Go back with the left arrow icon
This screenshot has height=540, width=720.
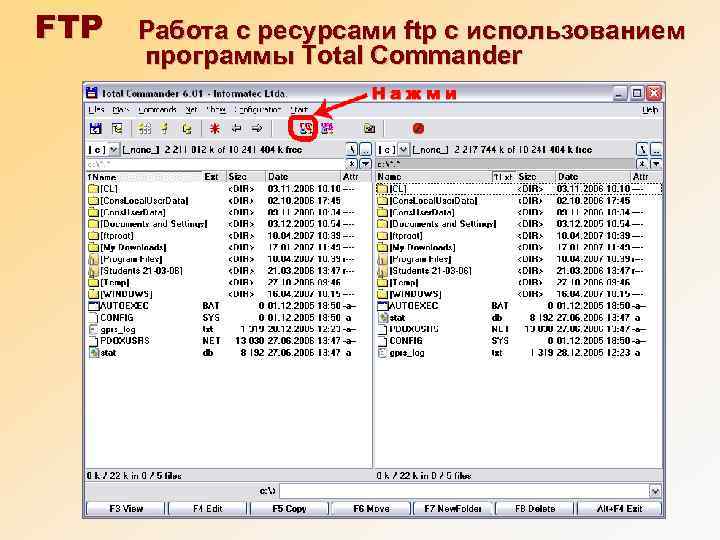236,129
